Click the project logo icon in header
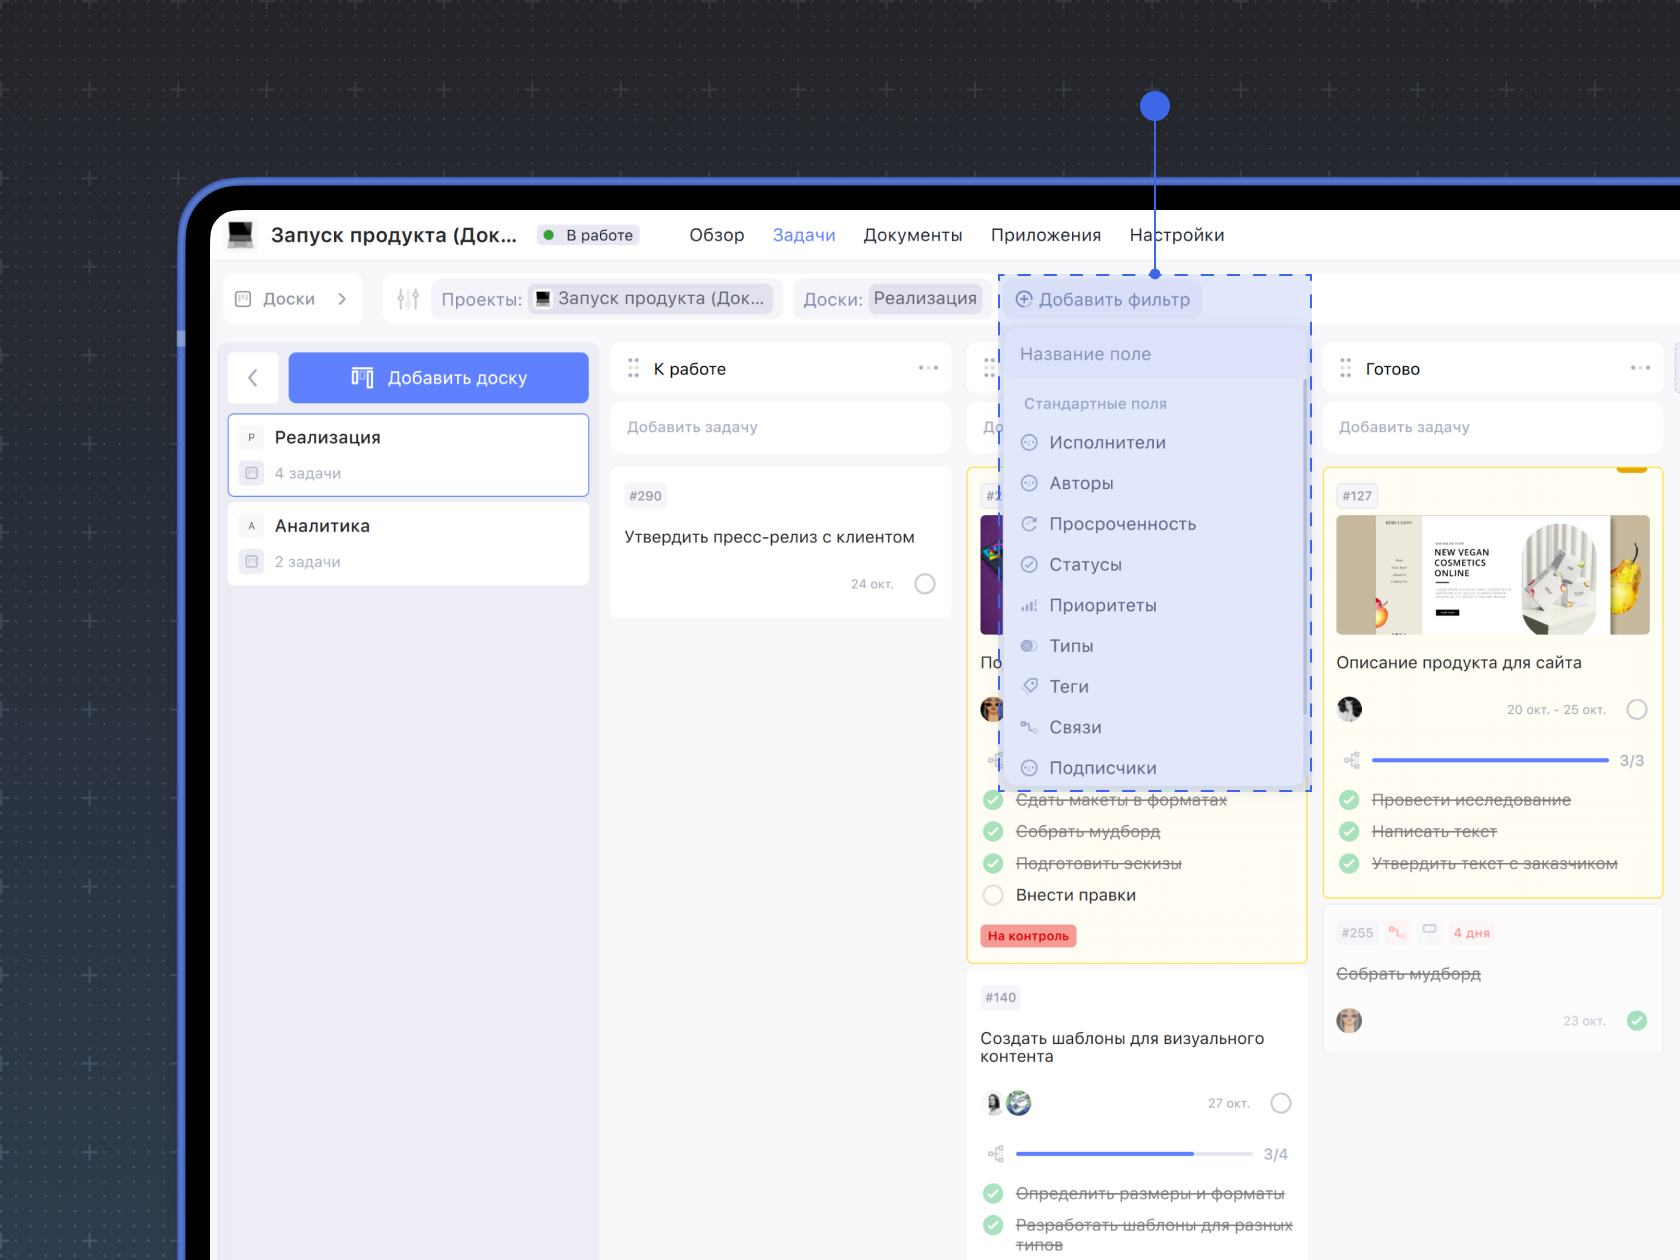Screen dimensions: 1680x1260 (240, 235)
